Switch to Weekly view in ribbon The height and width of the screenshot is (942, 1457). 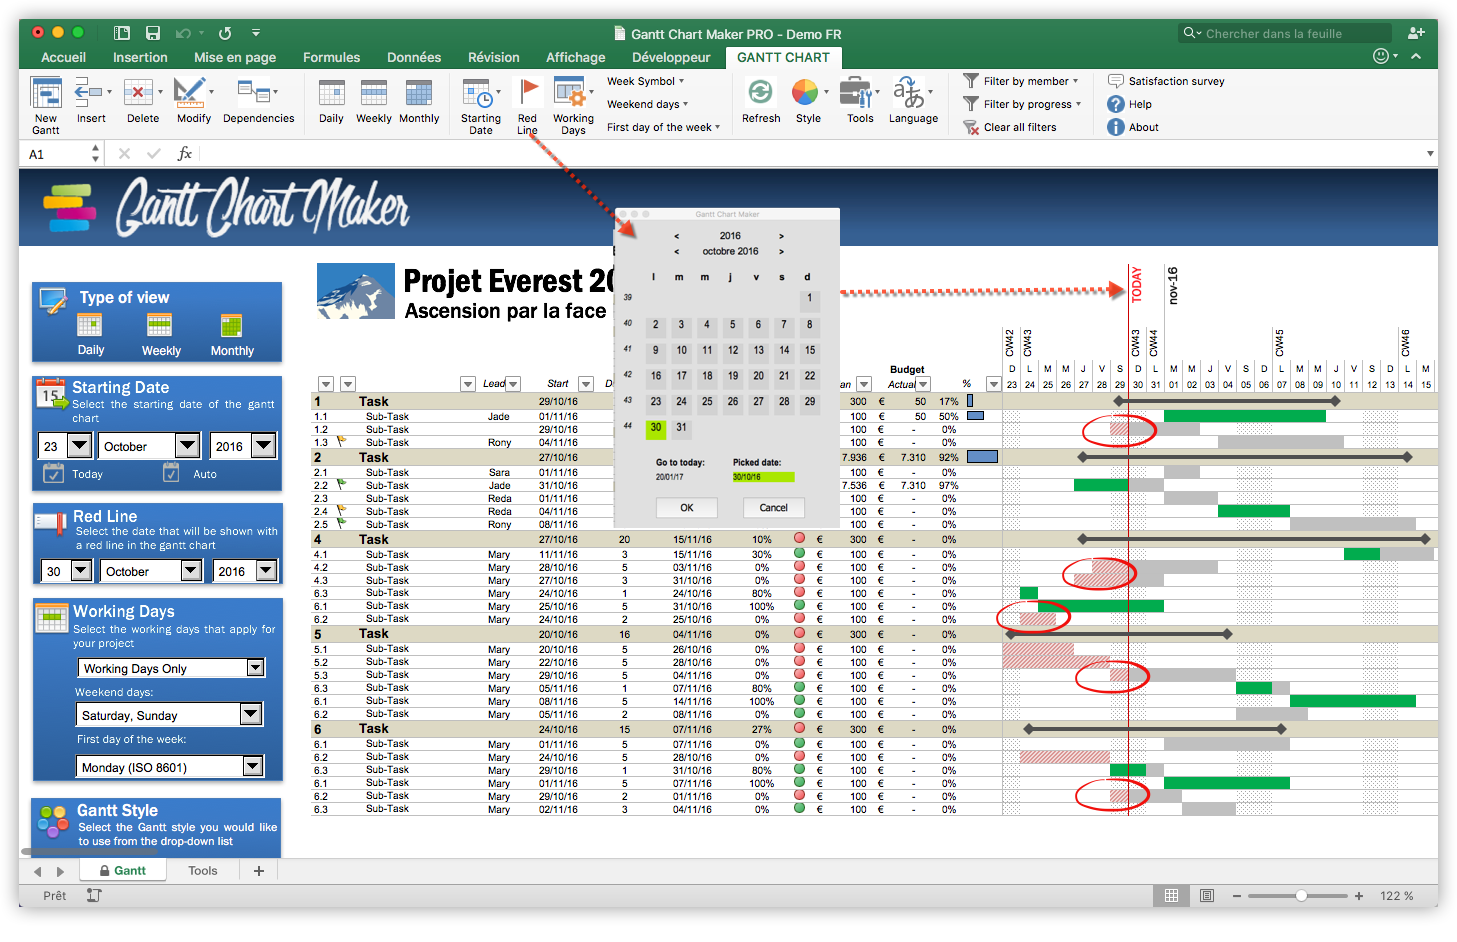click(373, 93)
